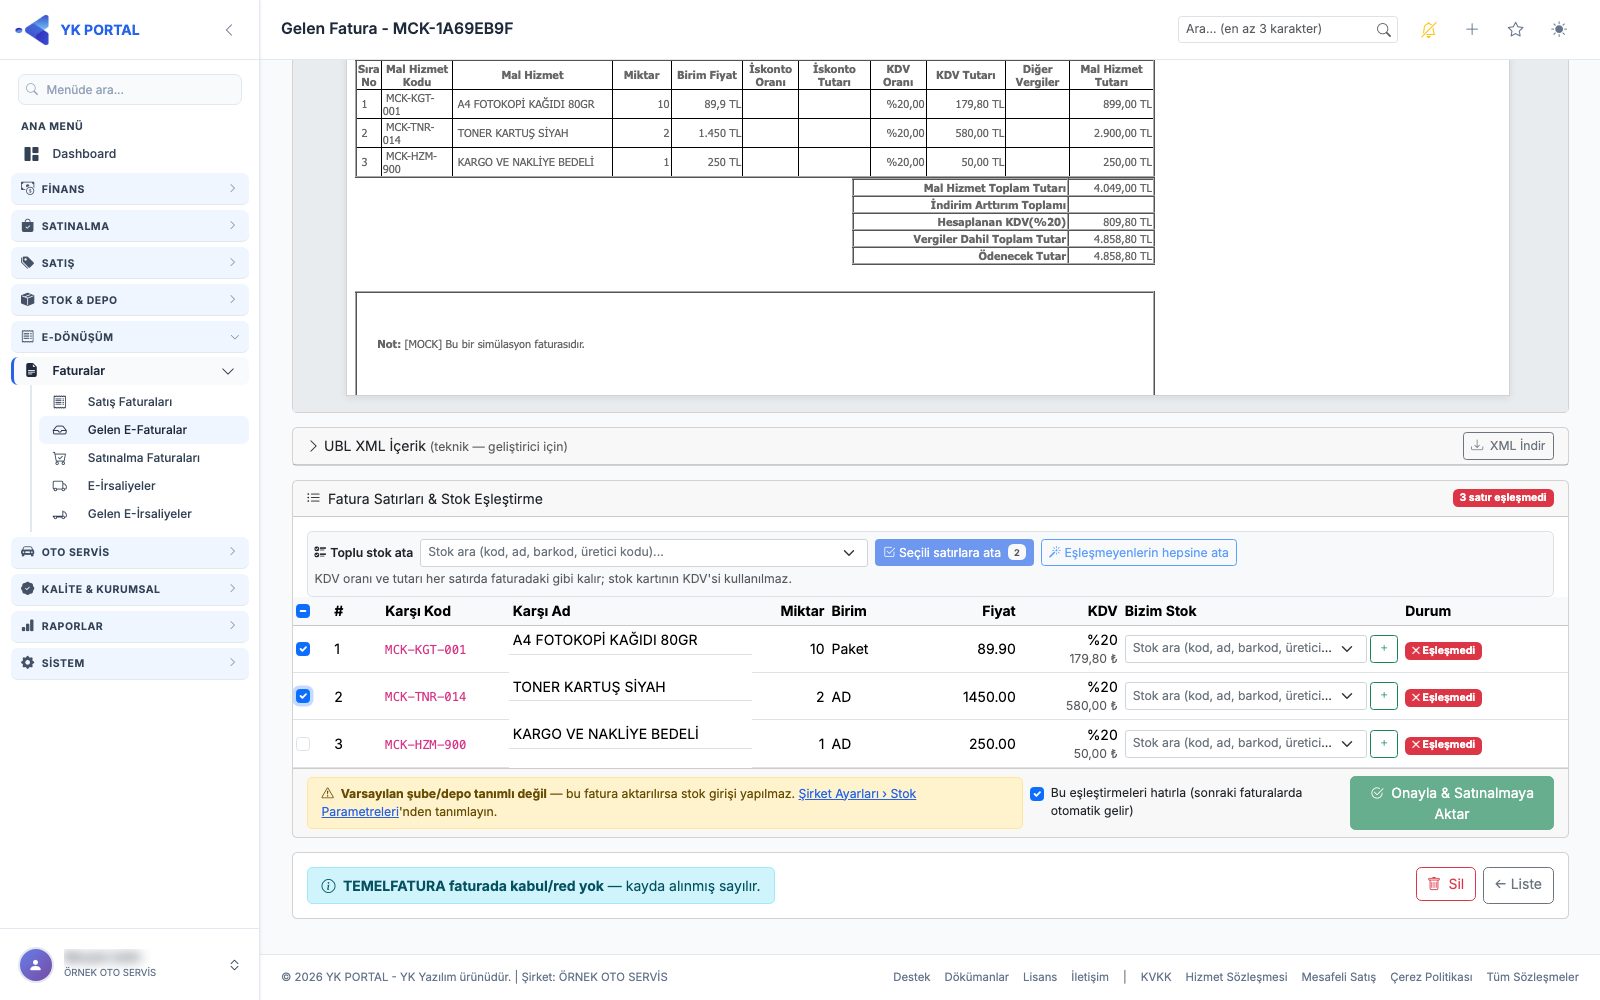Click the search magnifier icon in top bar

point(1383,30)
